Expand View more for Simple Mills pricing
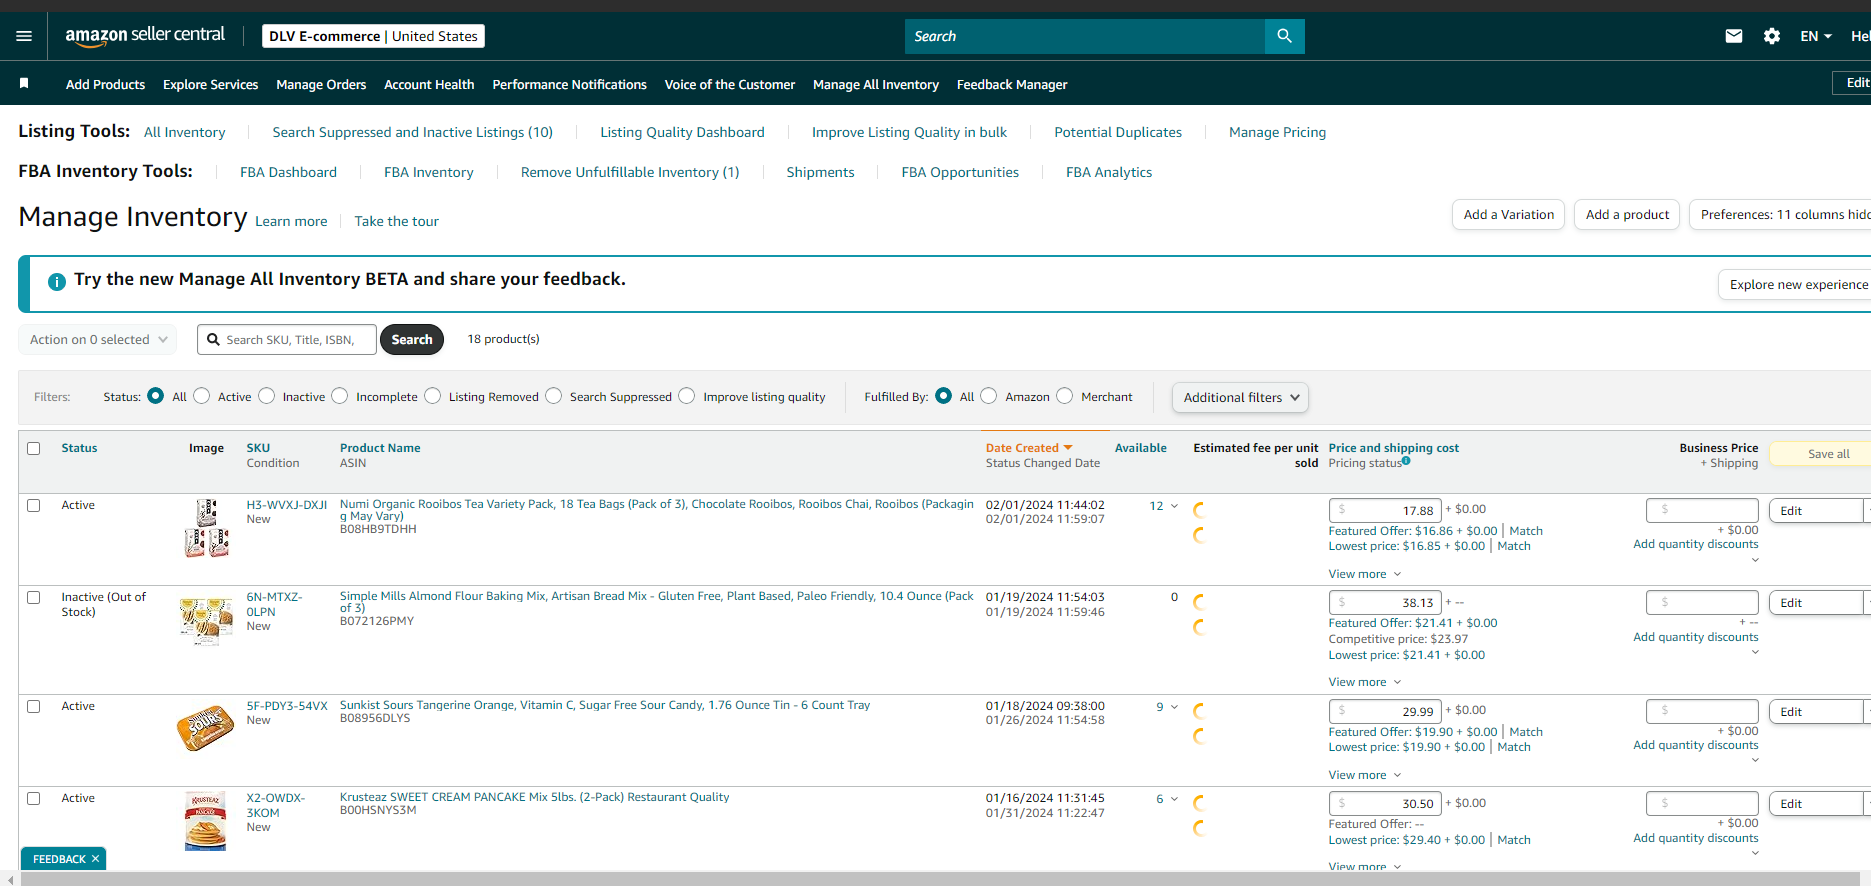Viewport: 1871px width, 886px height. pyautogui.click(x=1365, y=682)
